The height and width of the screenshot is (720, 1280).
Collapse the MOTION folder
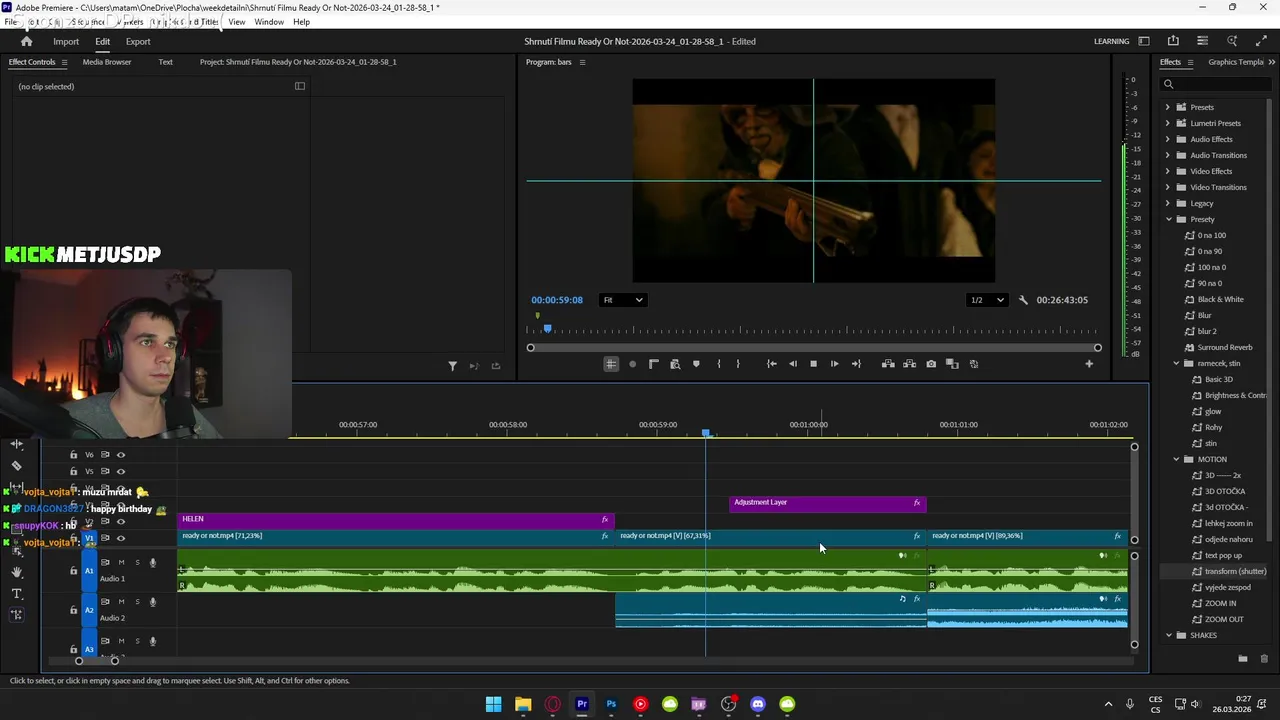(1177, 459)
